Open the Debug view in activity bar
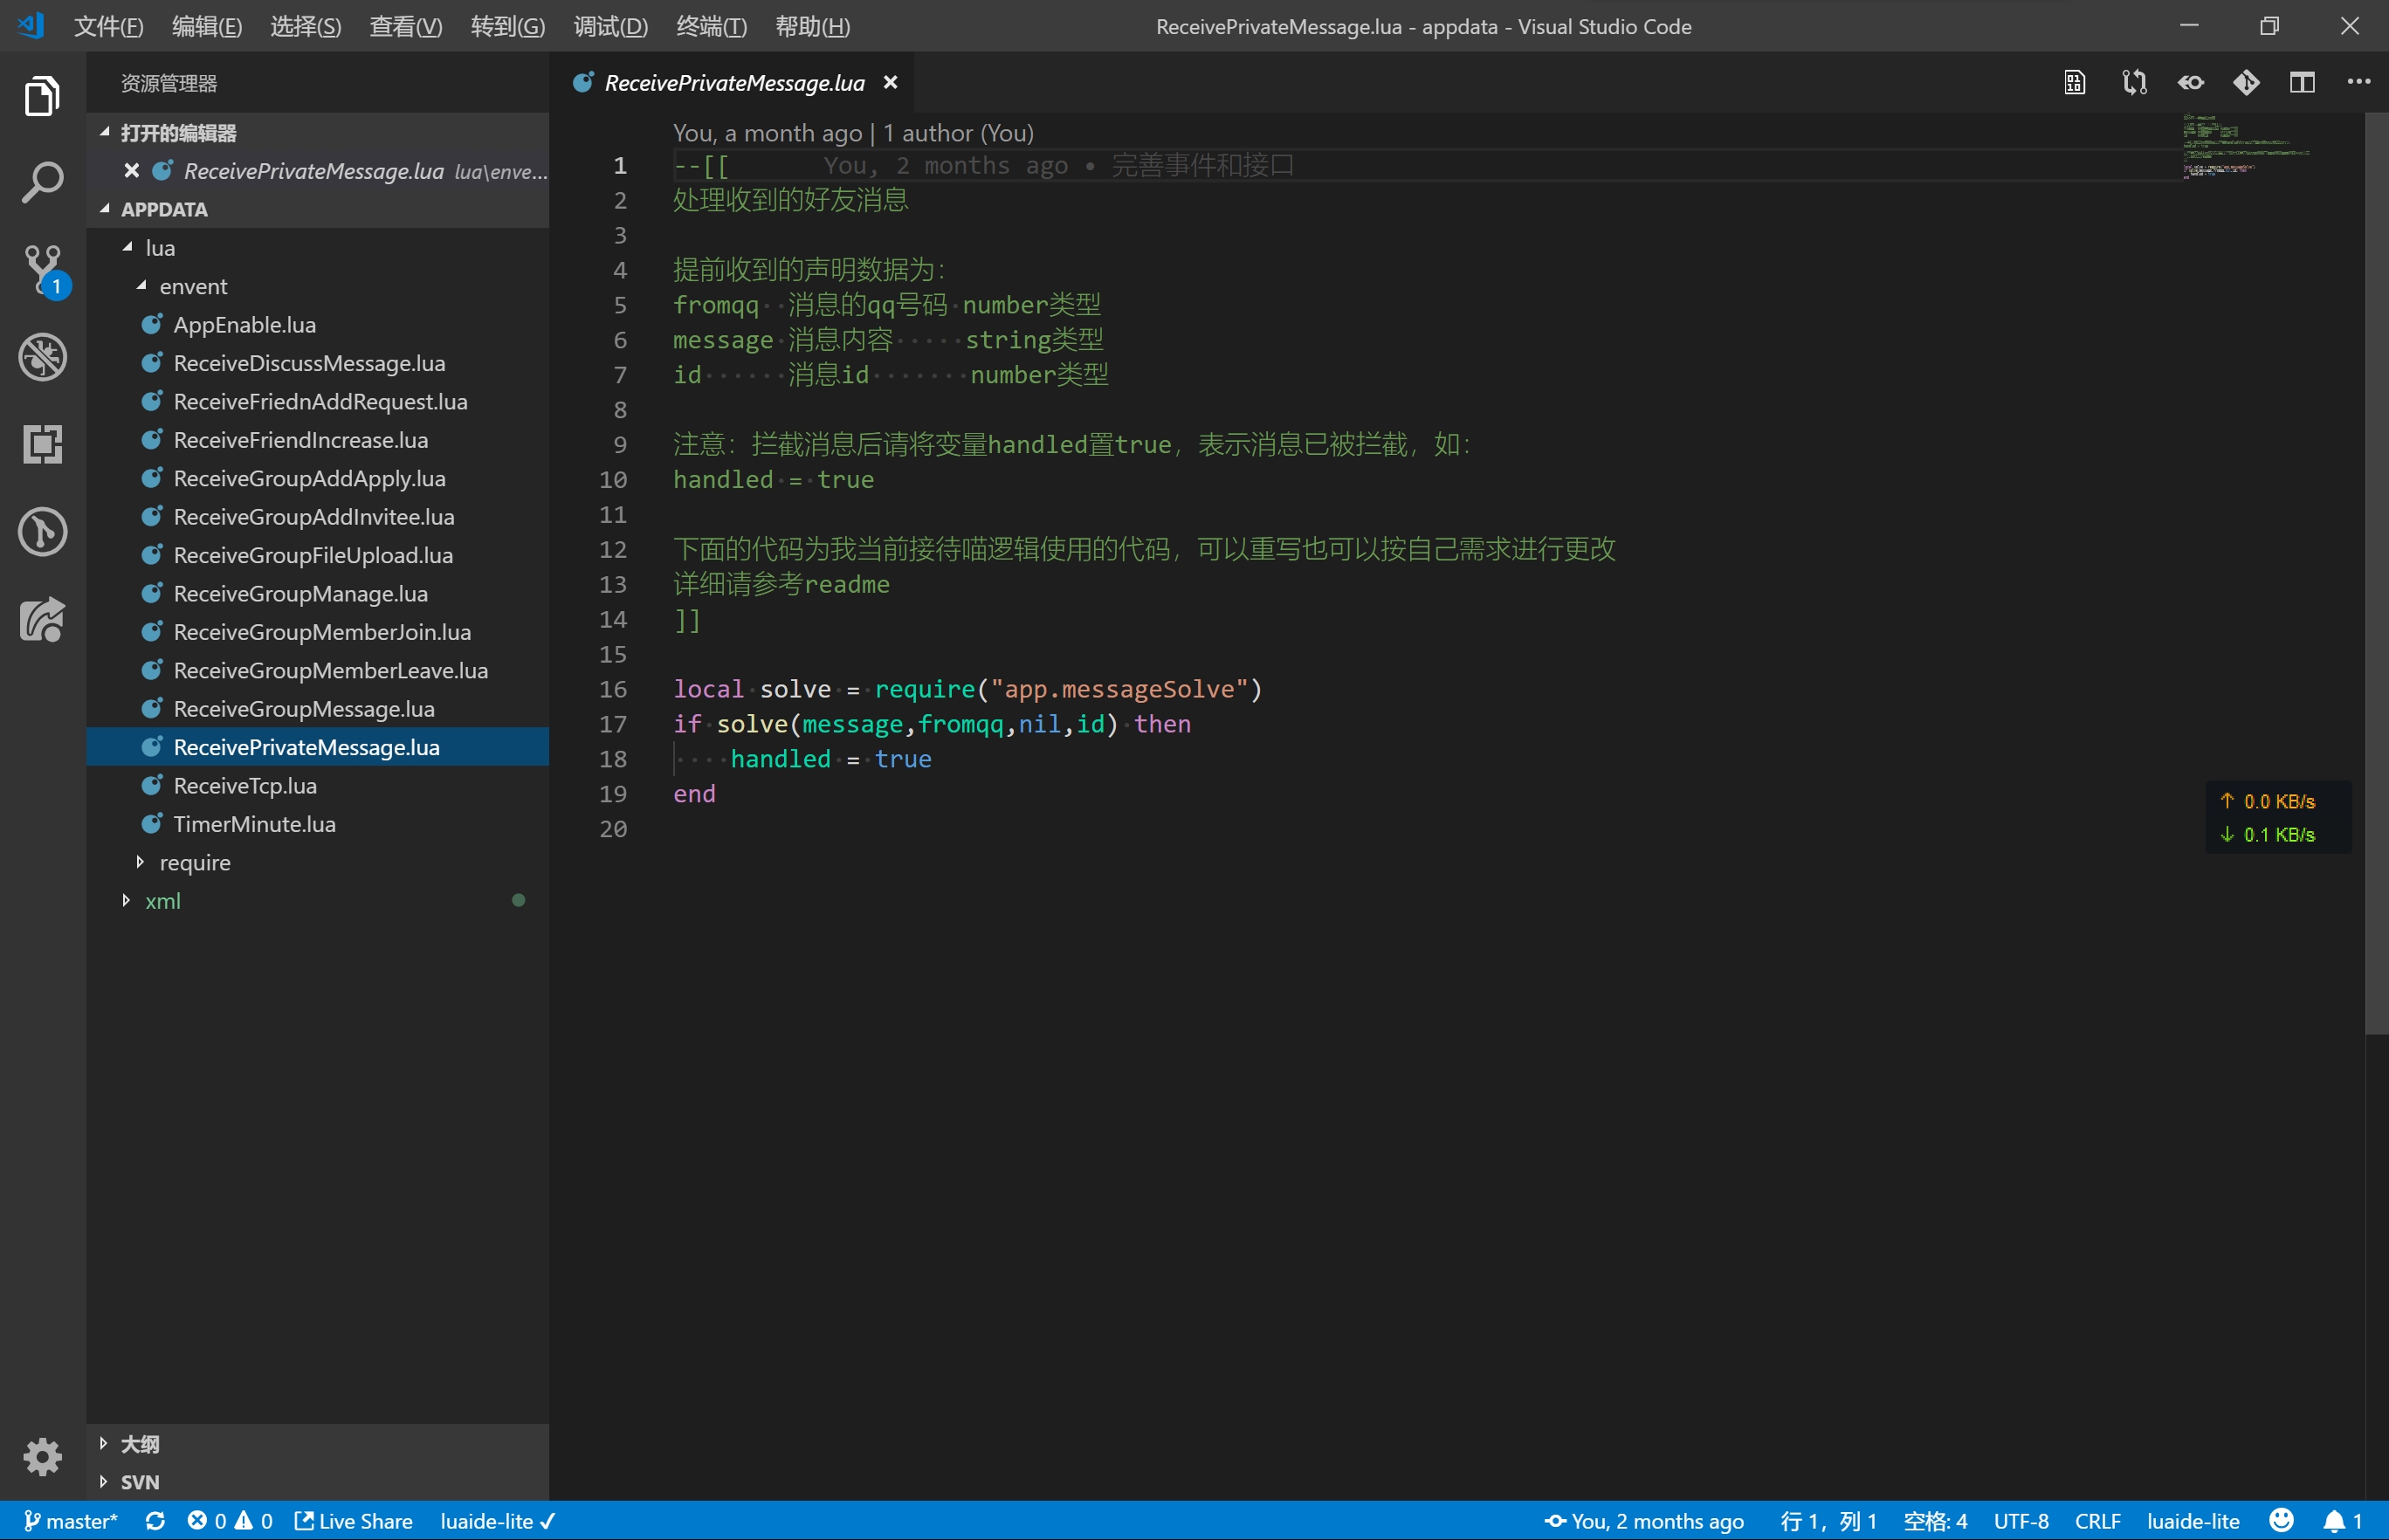 coord(42,357)
